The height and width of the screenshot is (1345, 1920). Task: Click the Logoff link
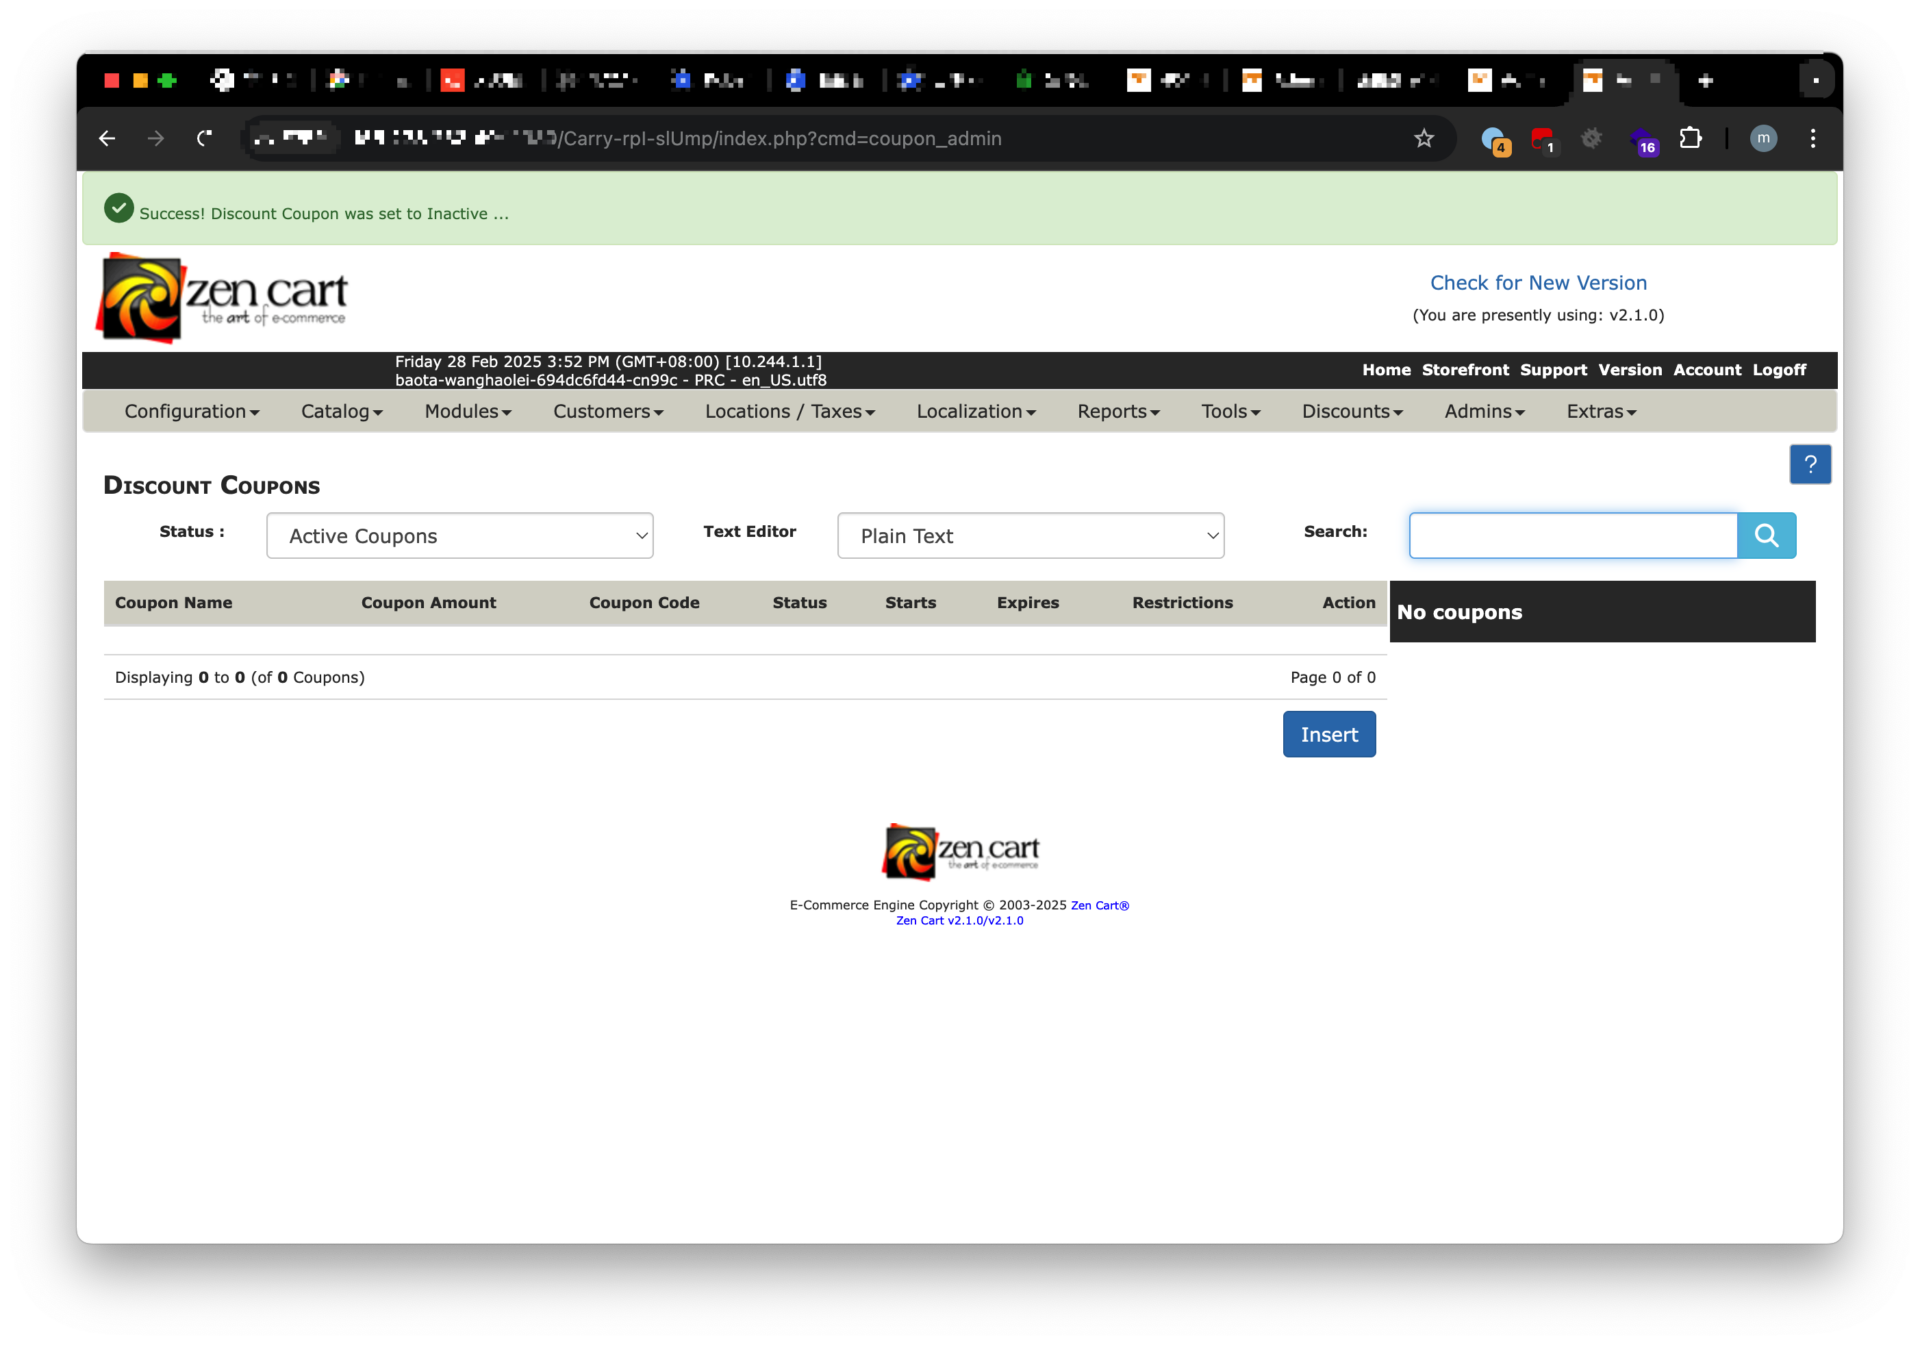(x=1778, y=370)
